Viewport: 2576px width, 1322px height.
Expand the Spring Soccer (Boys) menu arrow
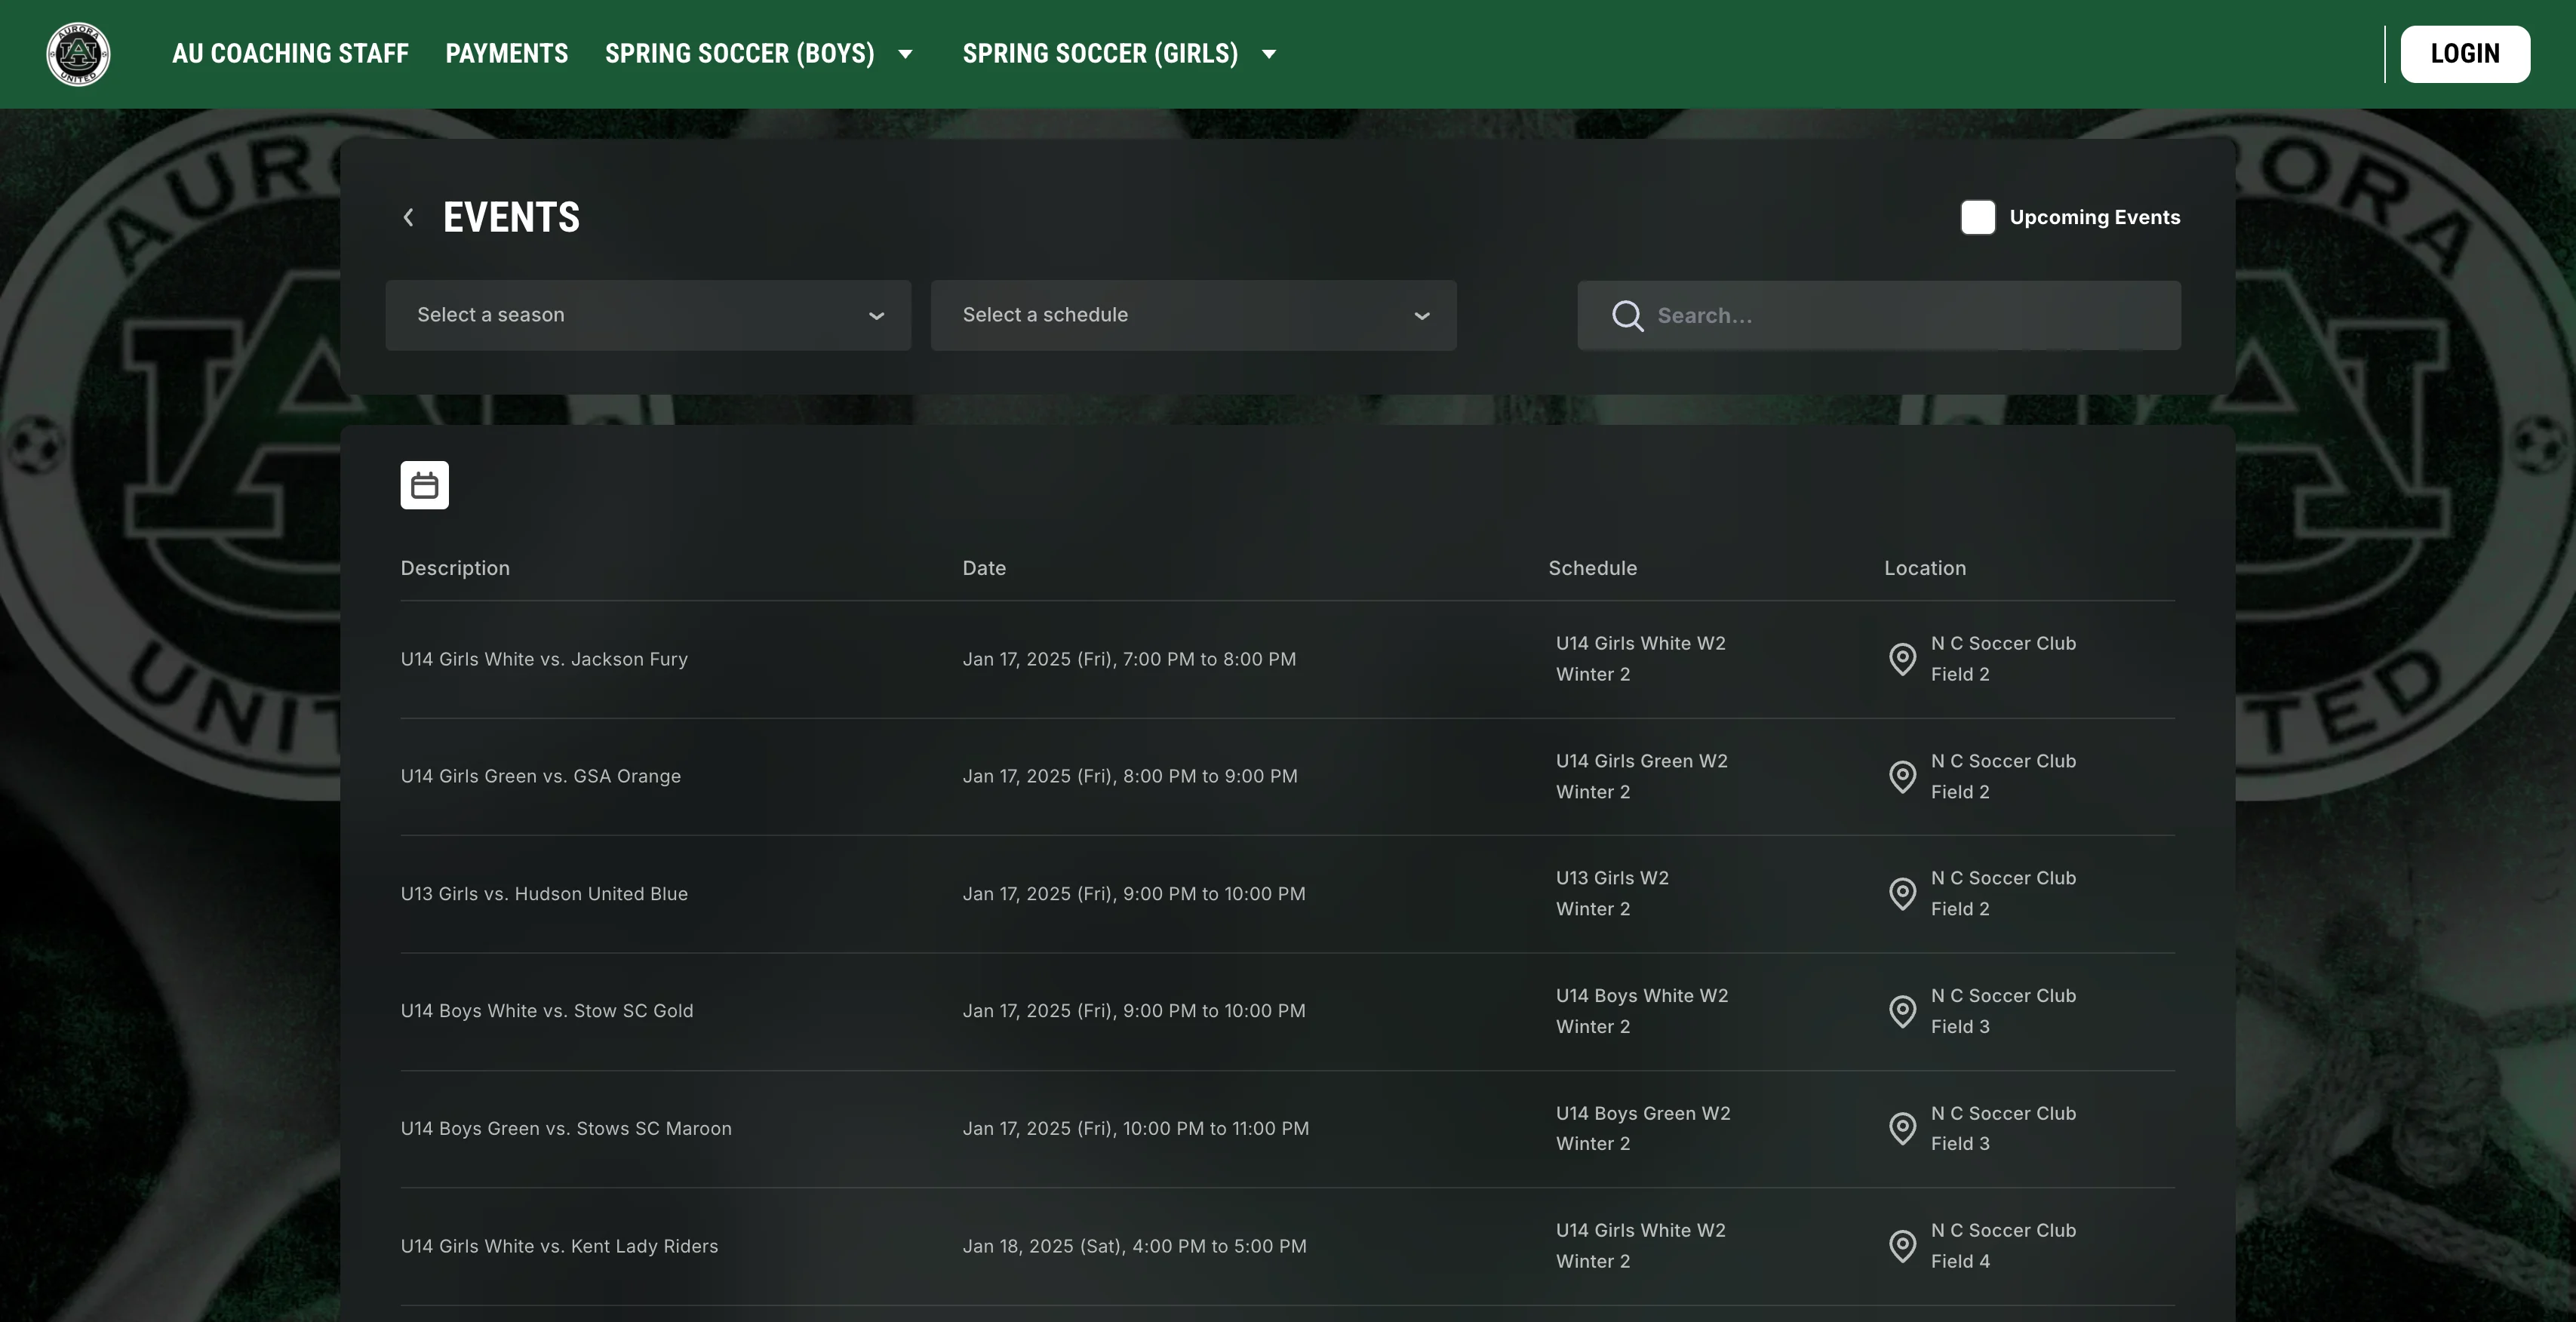(905, 54)
